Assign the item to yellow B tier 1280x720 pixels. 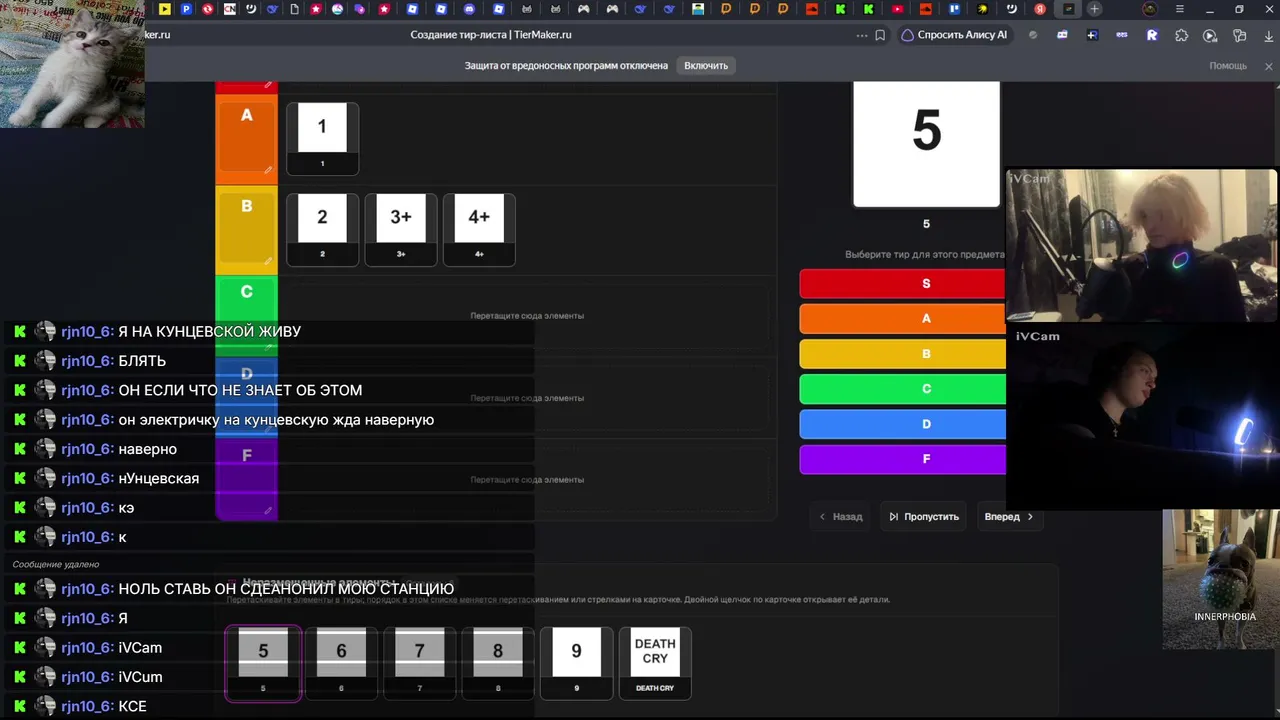click(902, 354)
